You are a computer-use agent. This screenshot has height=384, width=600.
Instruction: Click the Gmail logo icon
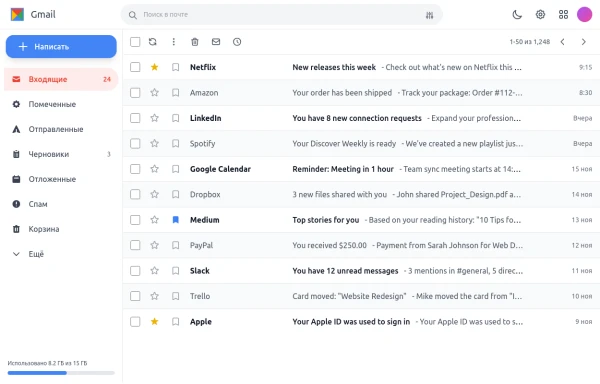click(17, 15)
